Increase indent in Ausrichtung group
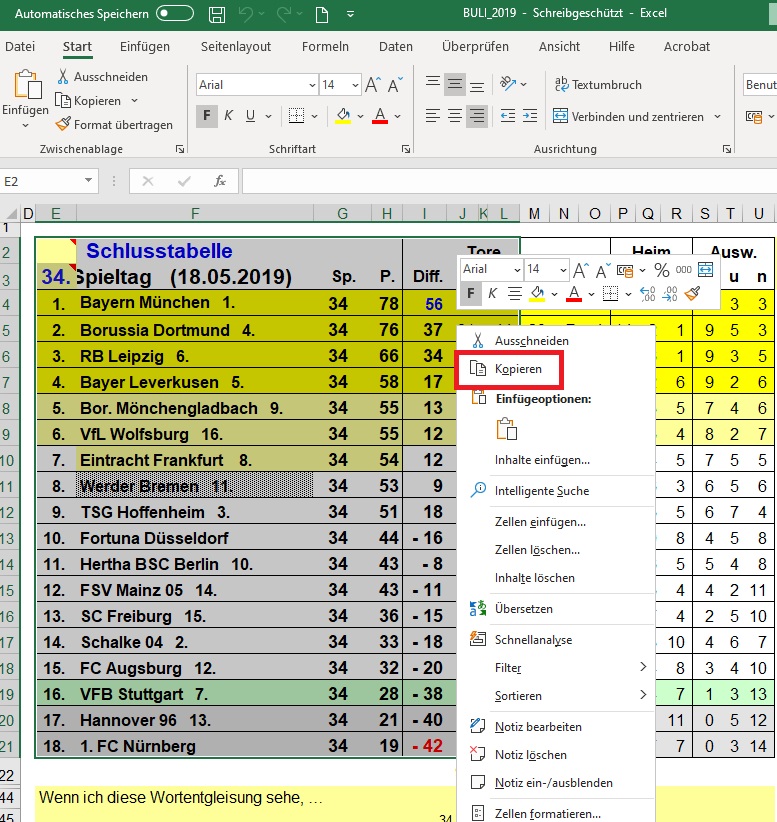The width and height of the screenshot is (777, 822). tap(530, 116)
